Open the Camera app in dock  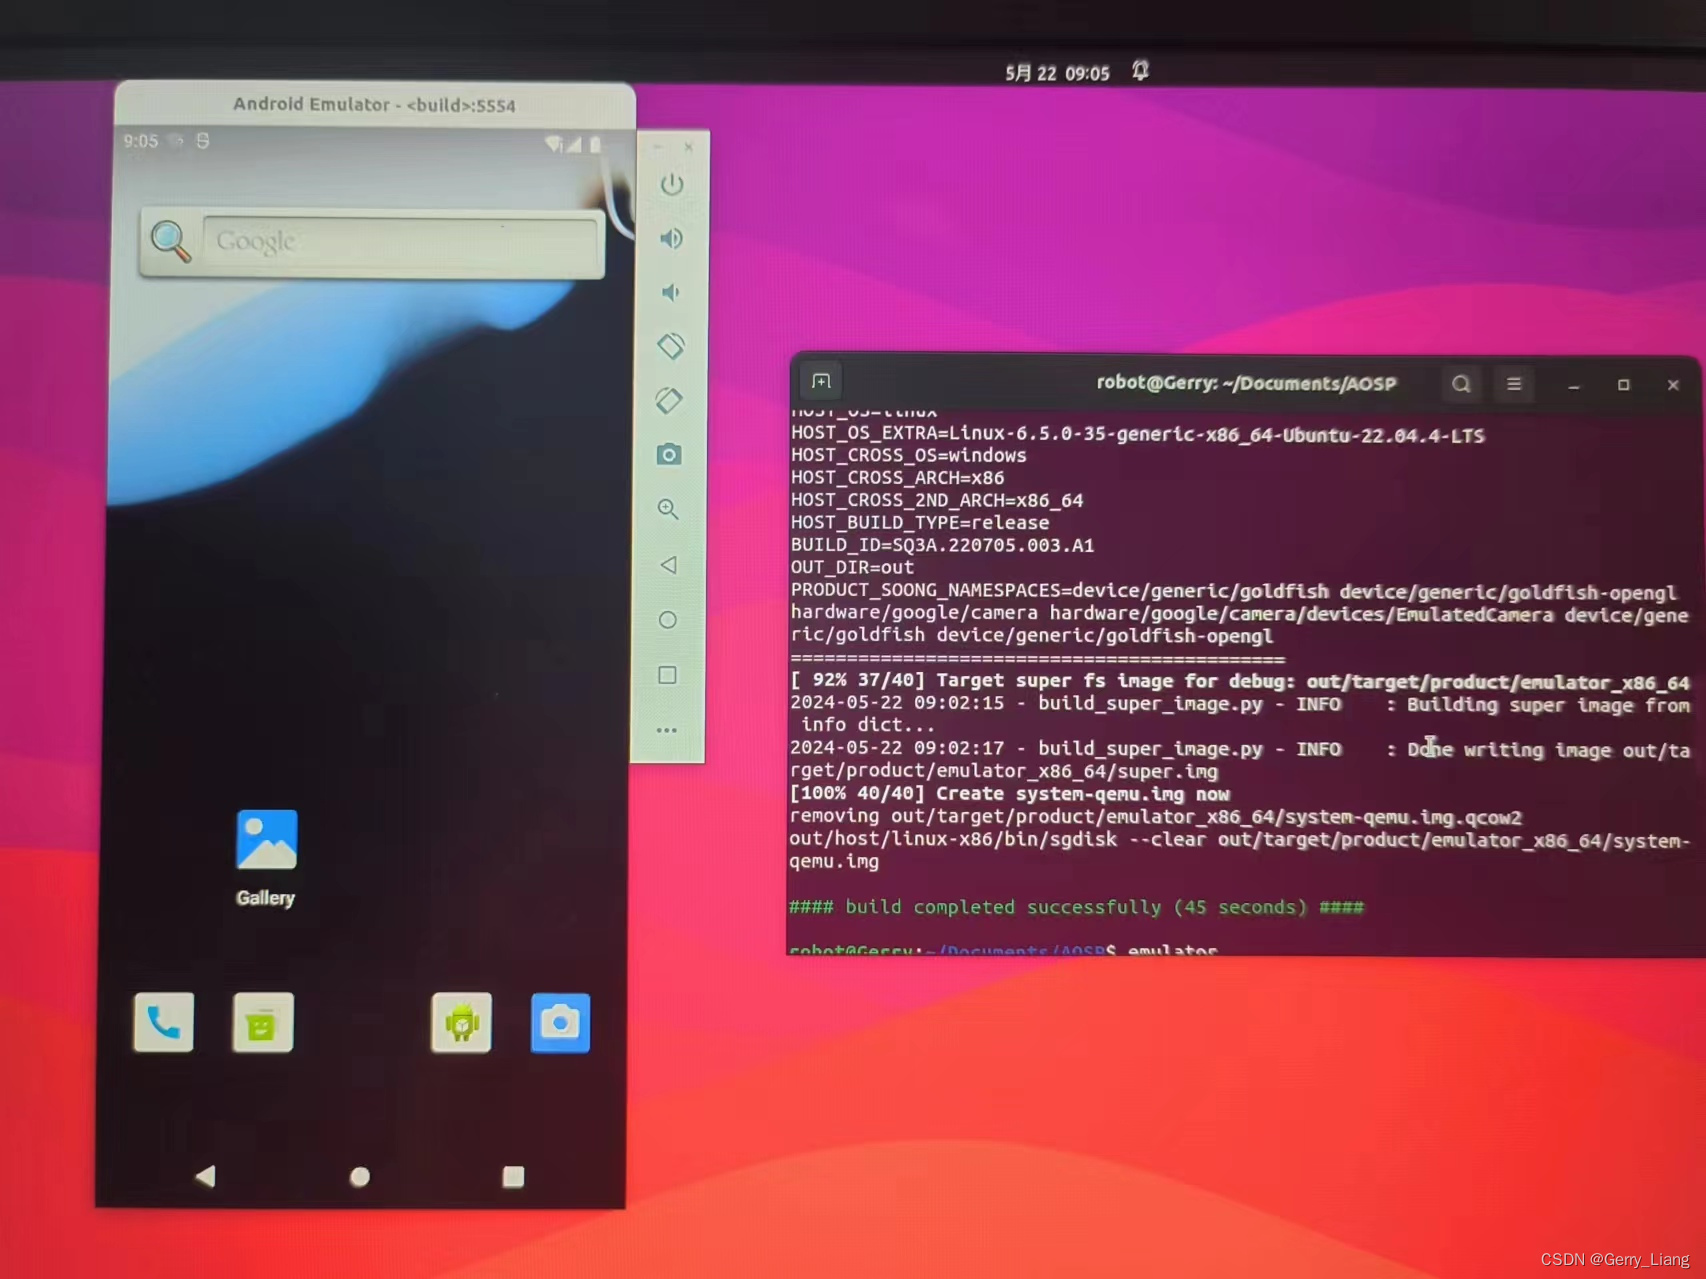[x=560, y=1022]
